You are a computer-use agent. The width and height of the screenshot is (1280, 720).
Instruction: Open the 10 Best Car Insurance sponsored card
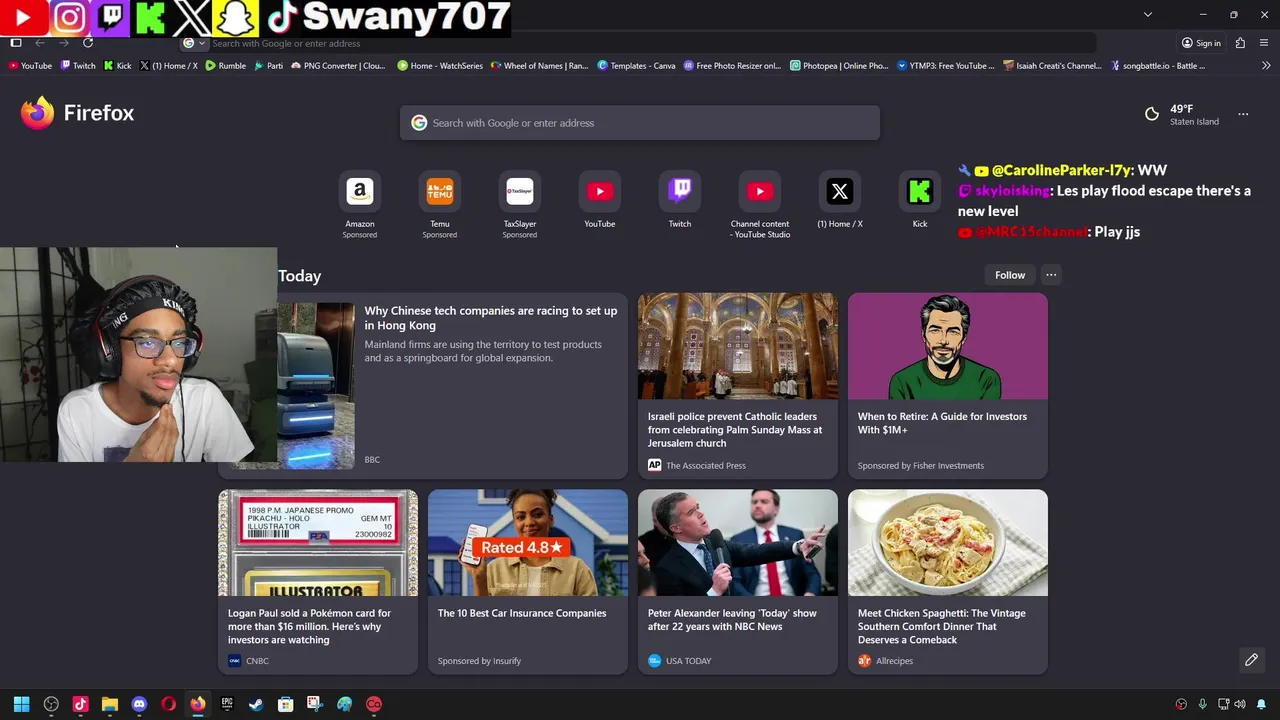[528, 582]
